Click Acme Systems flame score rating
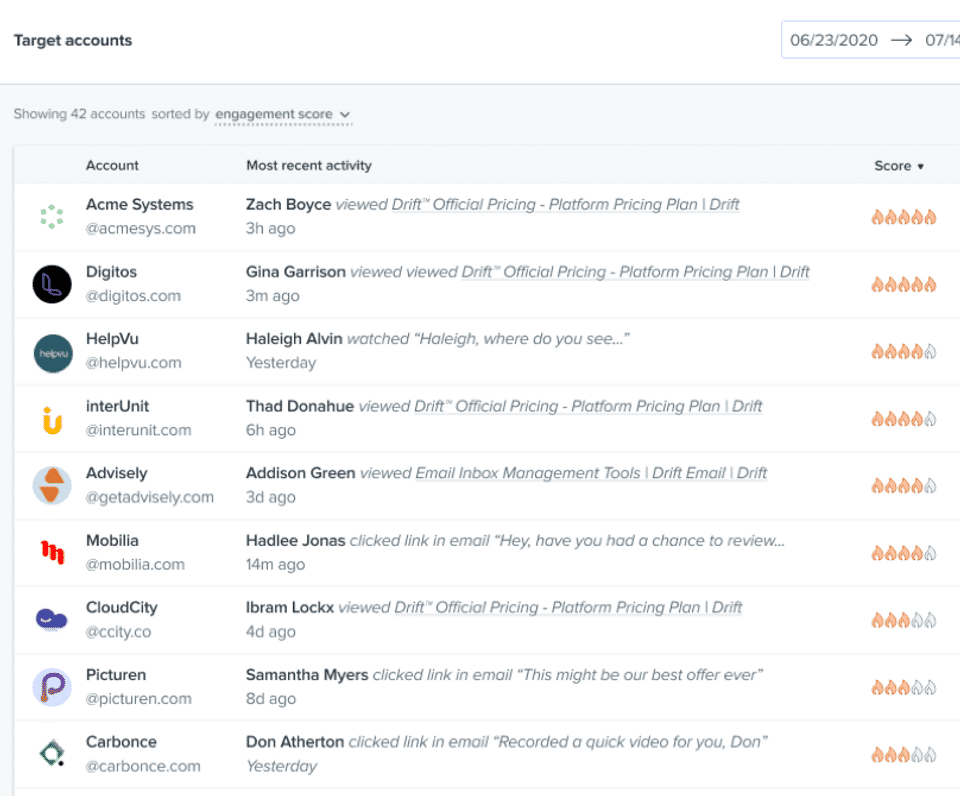The image size is (960, 796). (x=904, y=217)
